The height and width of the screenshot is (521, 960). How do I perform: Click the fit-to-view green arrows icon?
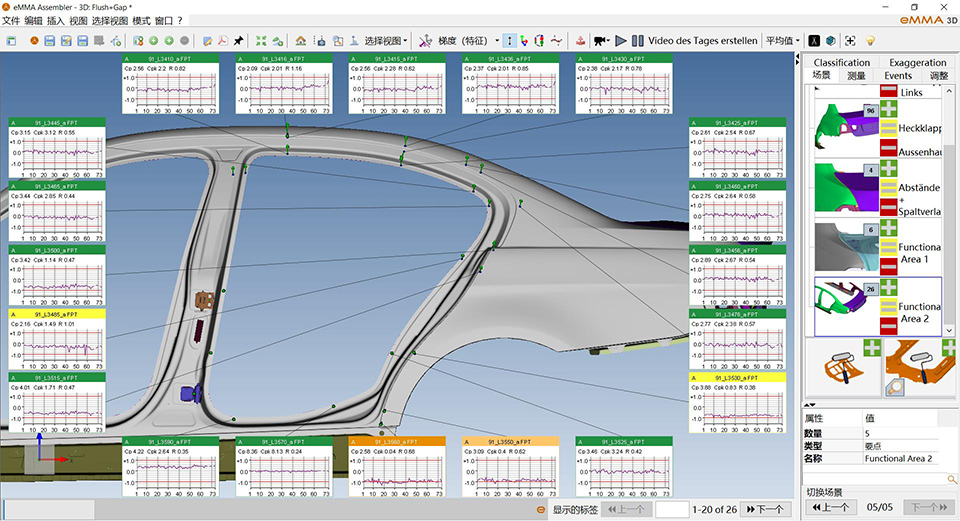261,41
